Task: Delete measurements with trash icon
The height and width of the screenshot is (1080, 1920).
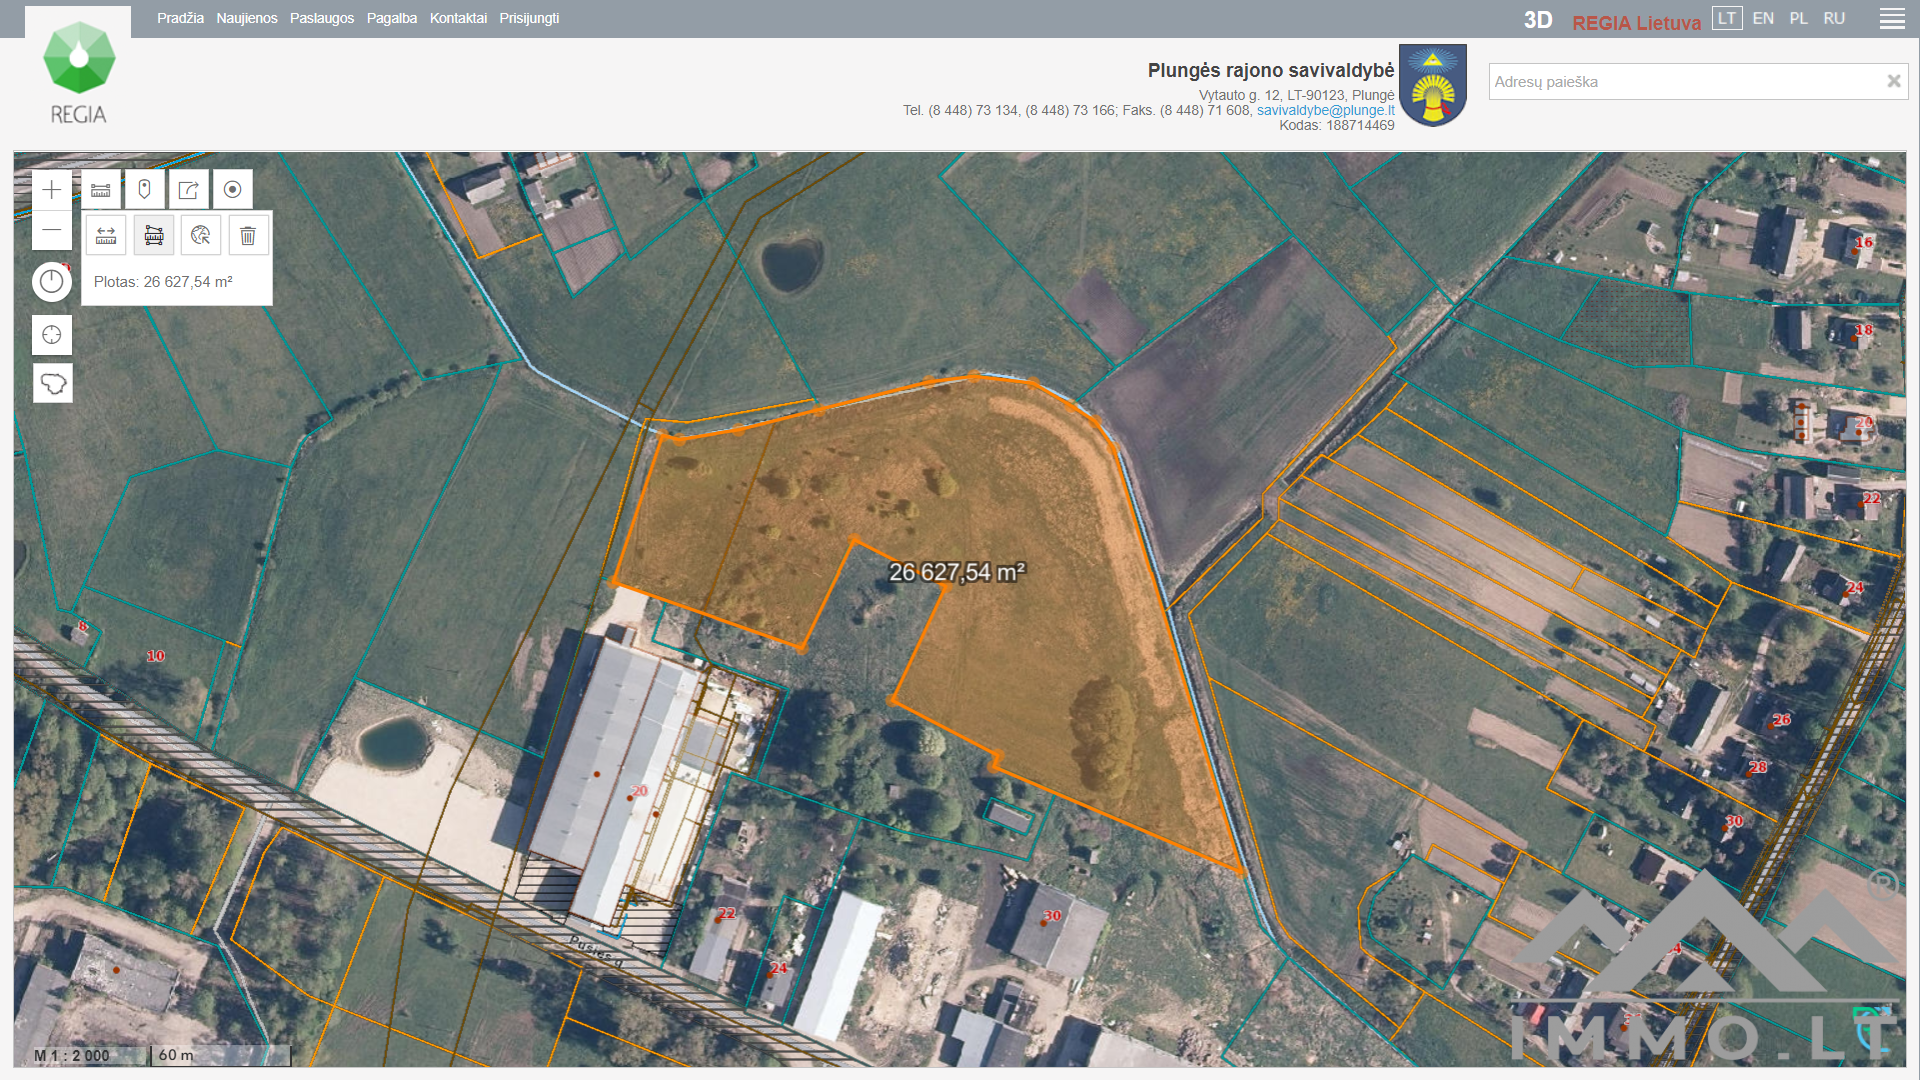Action: click(x=248, y=236)
